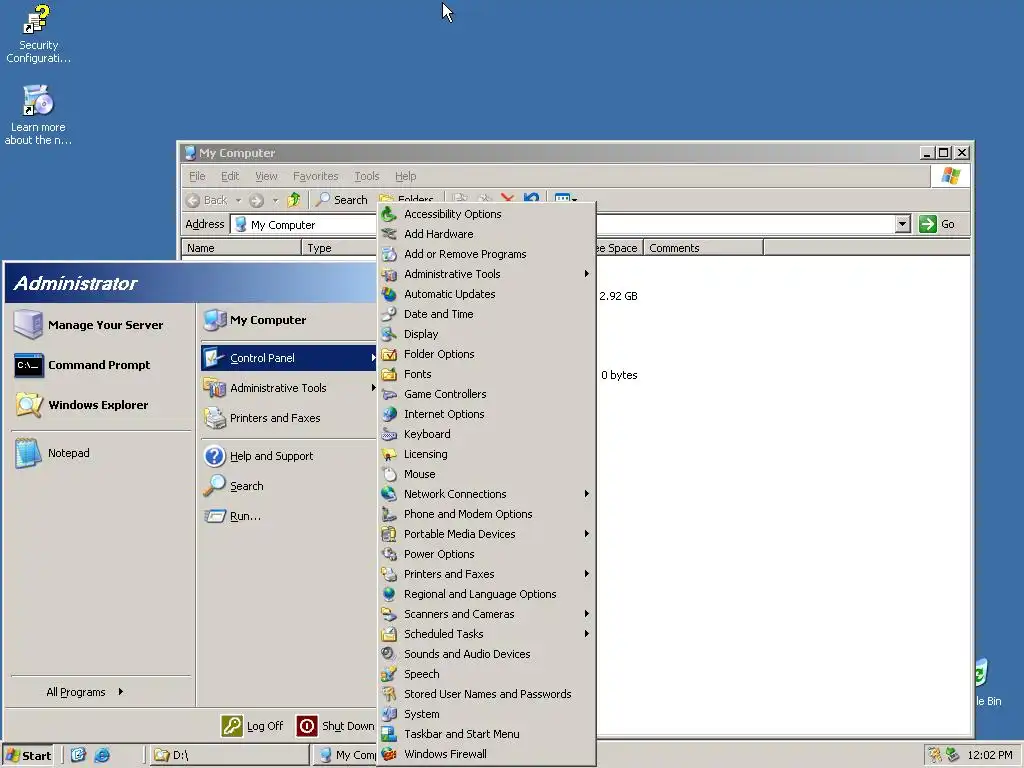Click the Power Options icon
1024x768 pixels.
coord(389,554)
